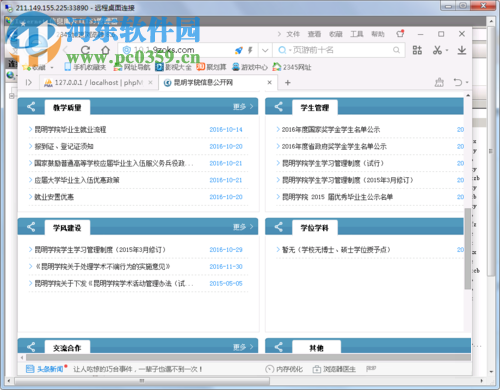This screenshot has height=390, width=500.
Task: Select the 学位学科 section tab
Action: pos(315,228)
